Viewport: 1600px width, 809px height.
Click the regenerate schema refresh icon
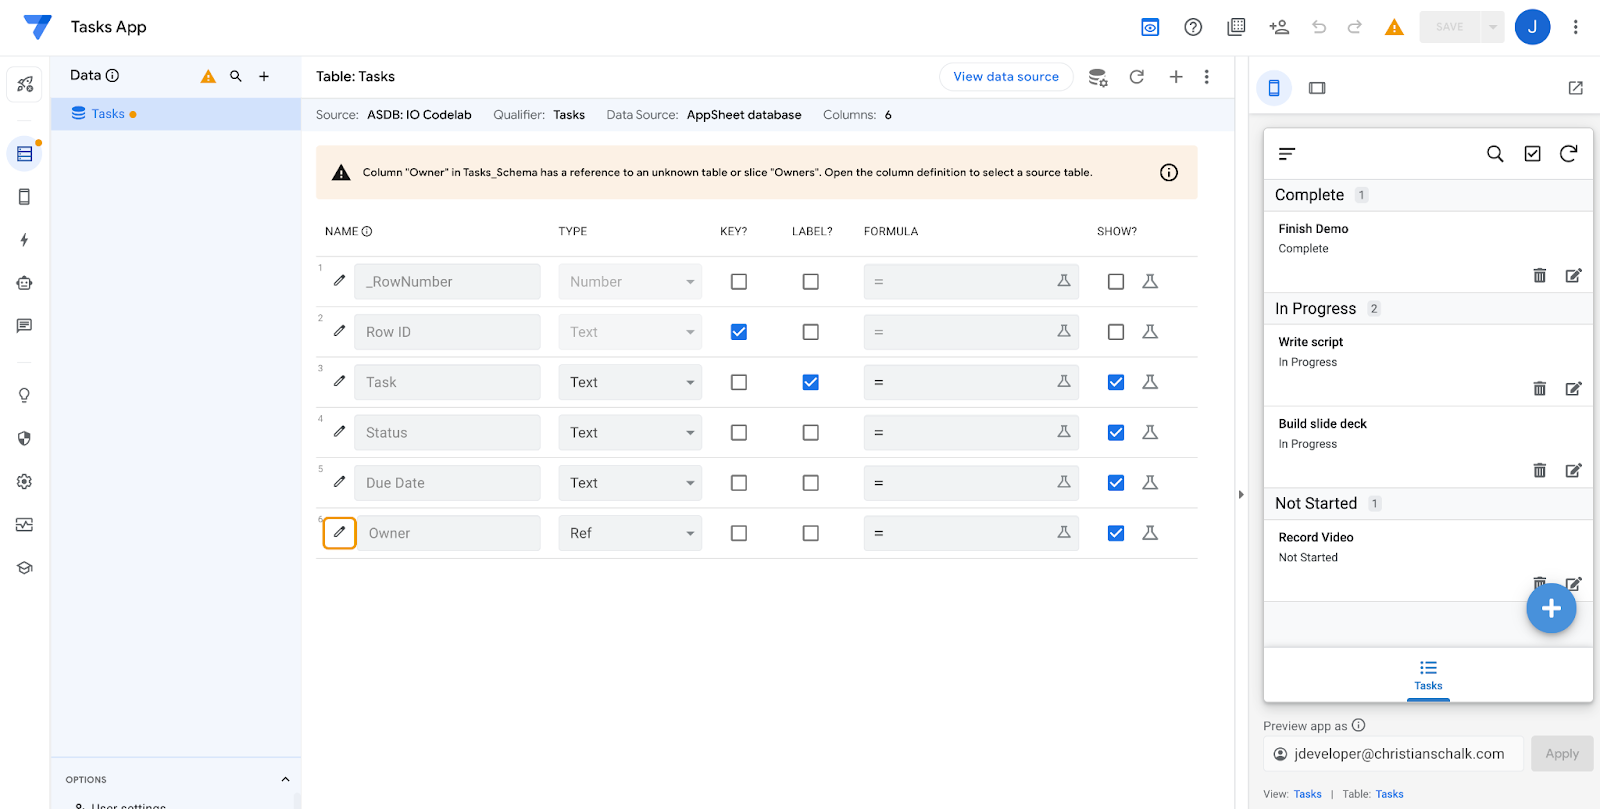pyautogui.click(x=1136, y=77)
